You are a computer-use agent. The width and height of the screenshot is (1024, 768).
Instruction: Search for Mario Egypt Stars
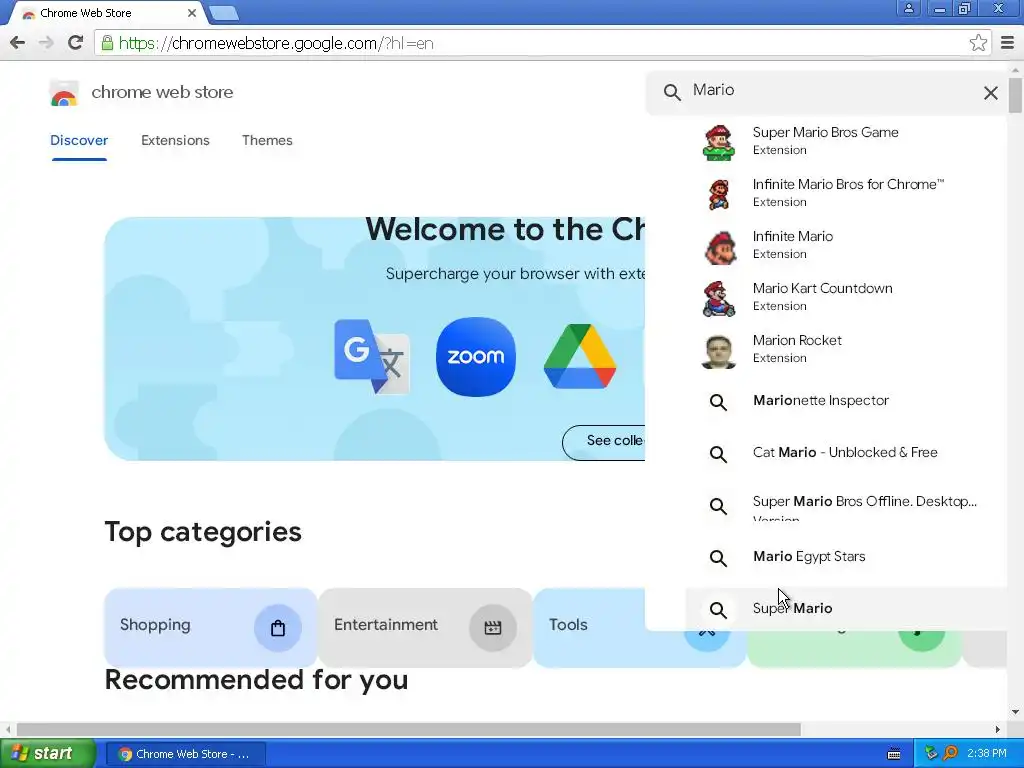pos(809,556)
